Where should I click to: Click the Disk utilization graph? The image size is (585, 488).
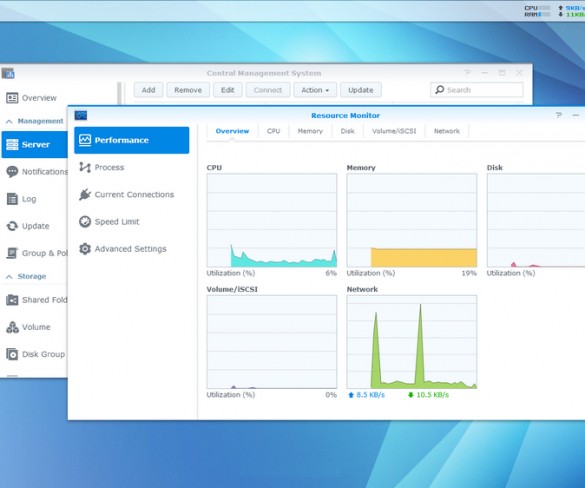[x=536, y=220]
